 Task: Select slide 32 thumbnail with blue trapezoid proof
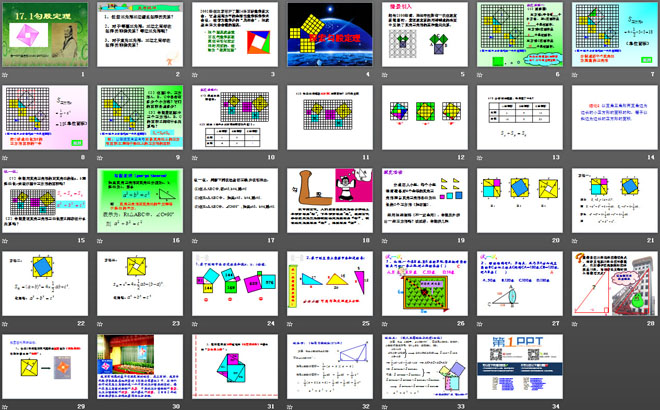tap(330, 367)
